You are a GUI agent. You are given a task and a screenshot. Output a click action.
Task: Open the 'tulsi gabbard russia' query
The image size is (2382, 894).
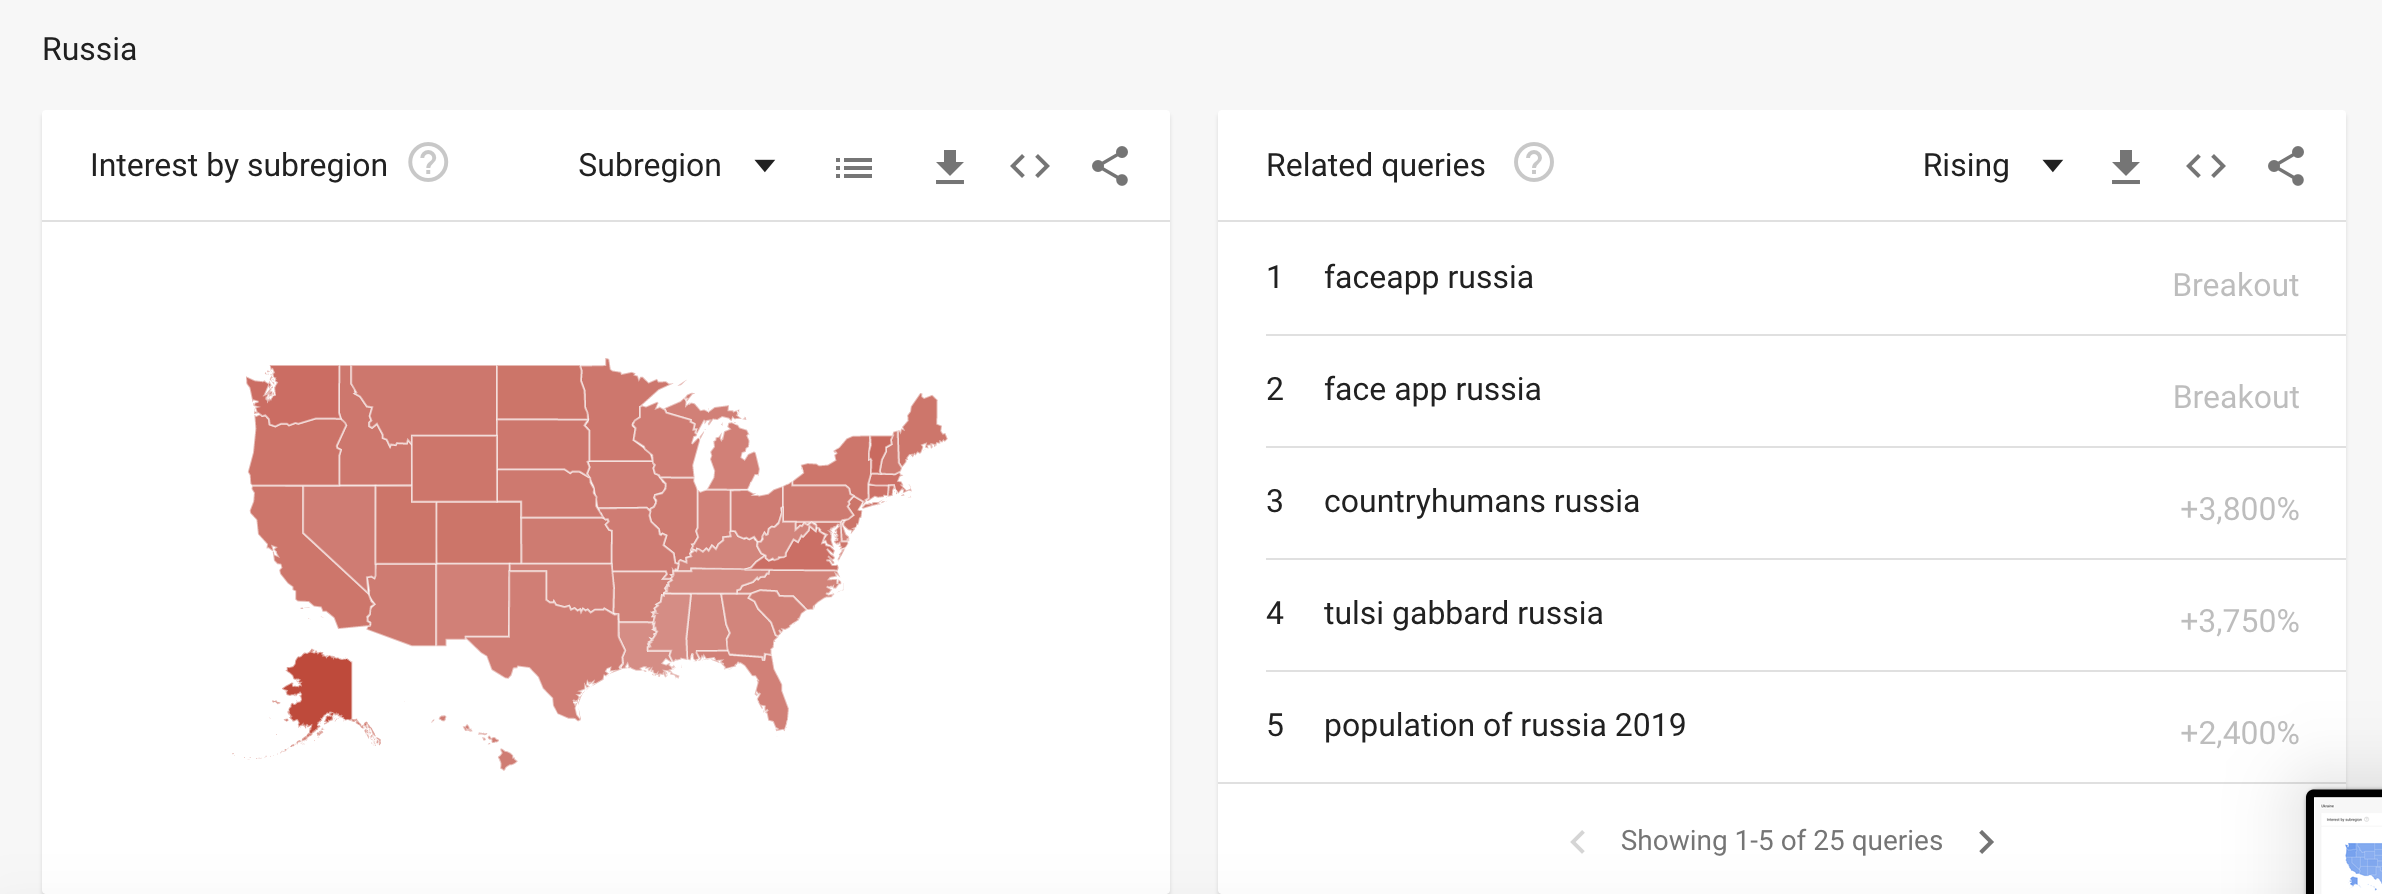click(x=1463, y=614)
